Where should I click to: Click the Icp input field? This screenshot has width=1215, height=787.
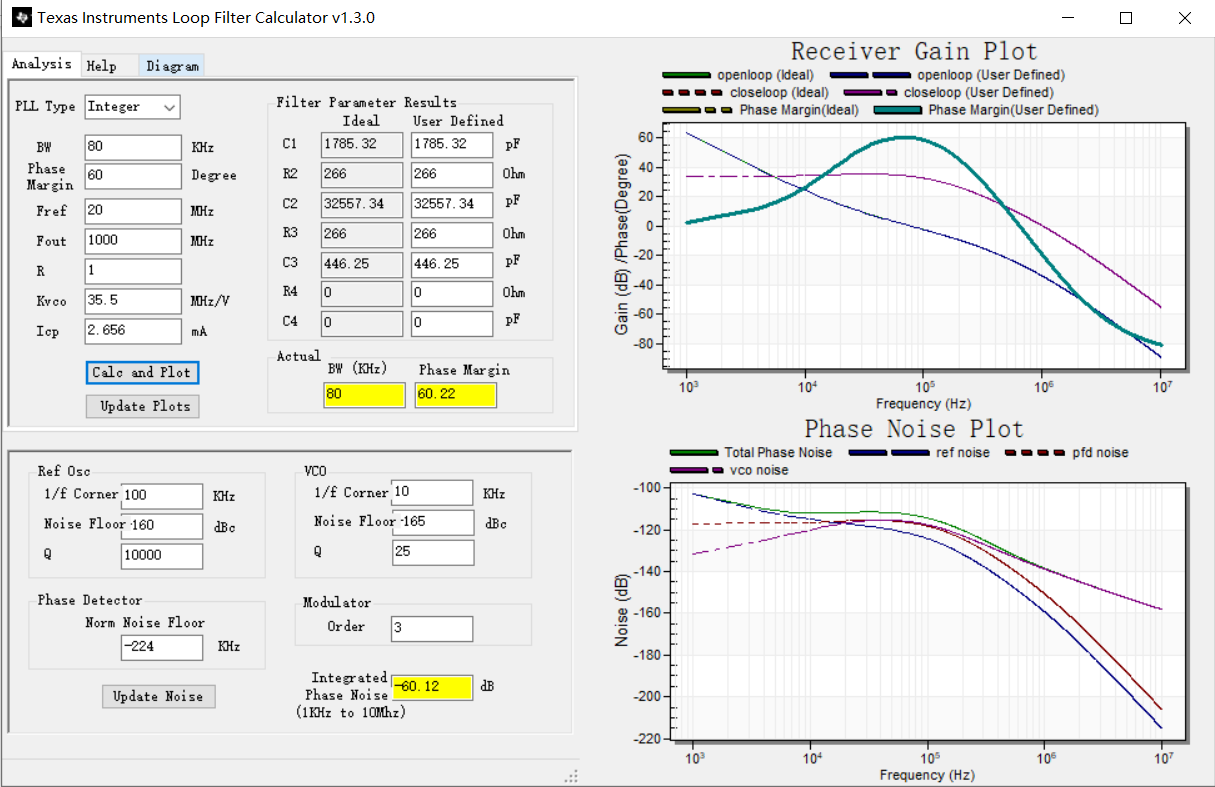[x=133, y=331]
